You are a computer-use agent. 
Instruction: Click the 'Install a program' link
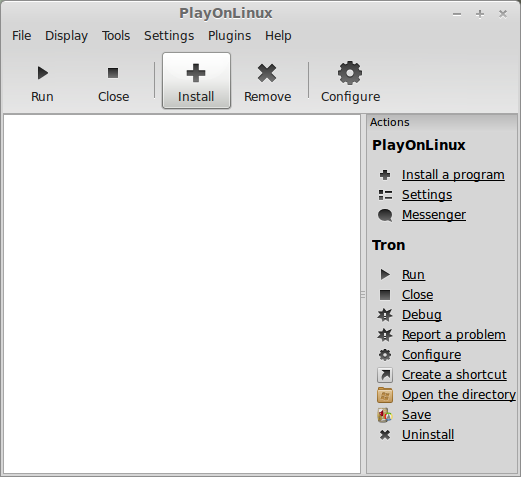[x=453, y=175]
